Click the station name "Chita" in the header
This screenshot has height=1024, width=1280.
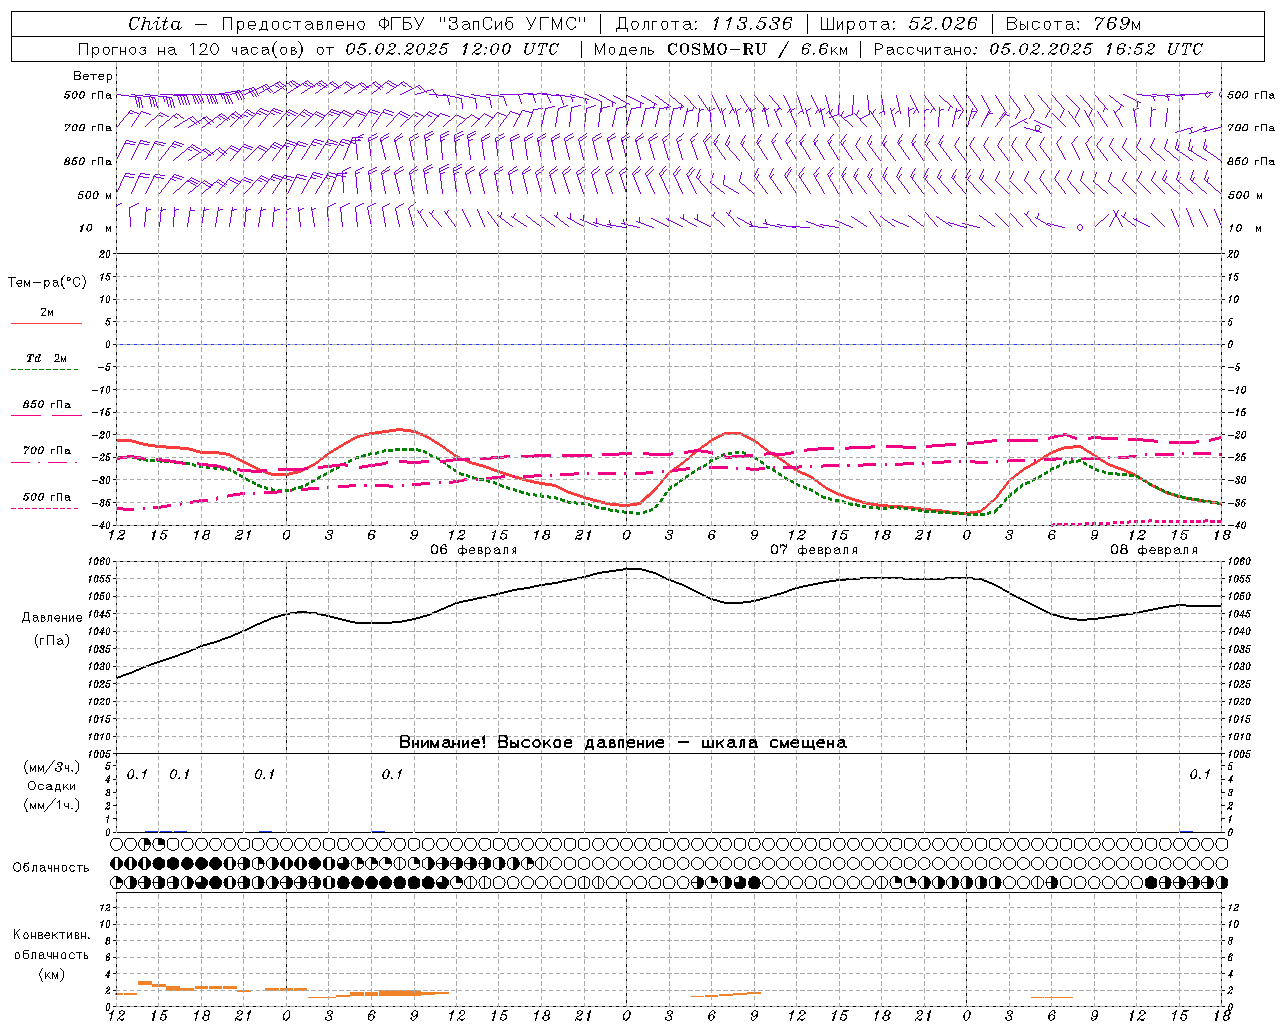(x=155, y=24)
